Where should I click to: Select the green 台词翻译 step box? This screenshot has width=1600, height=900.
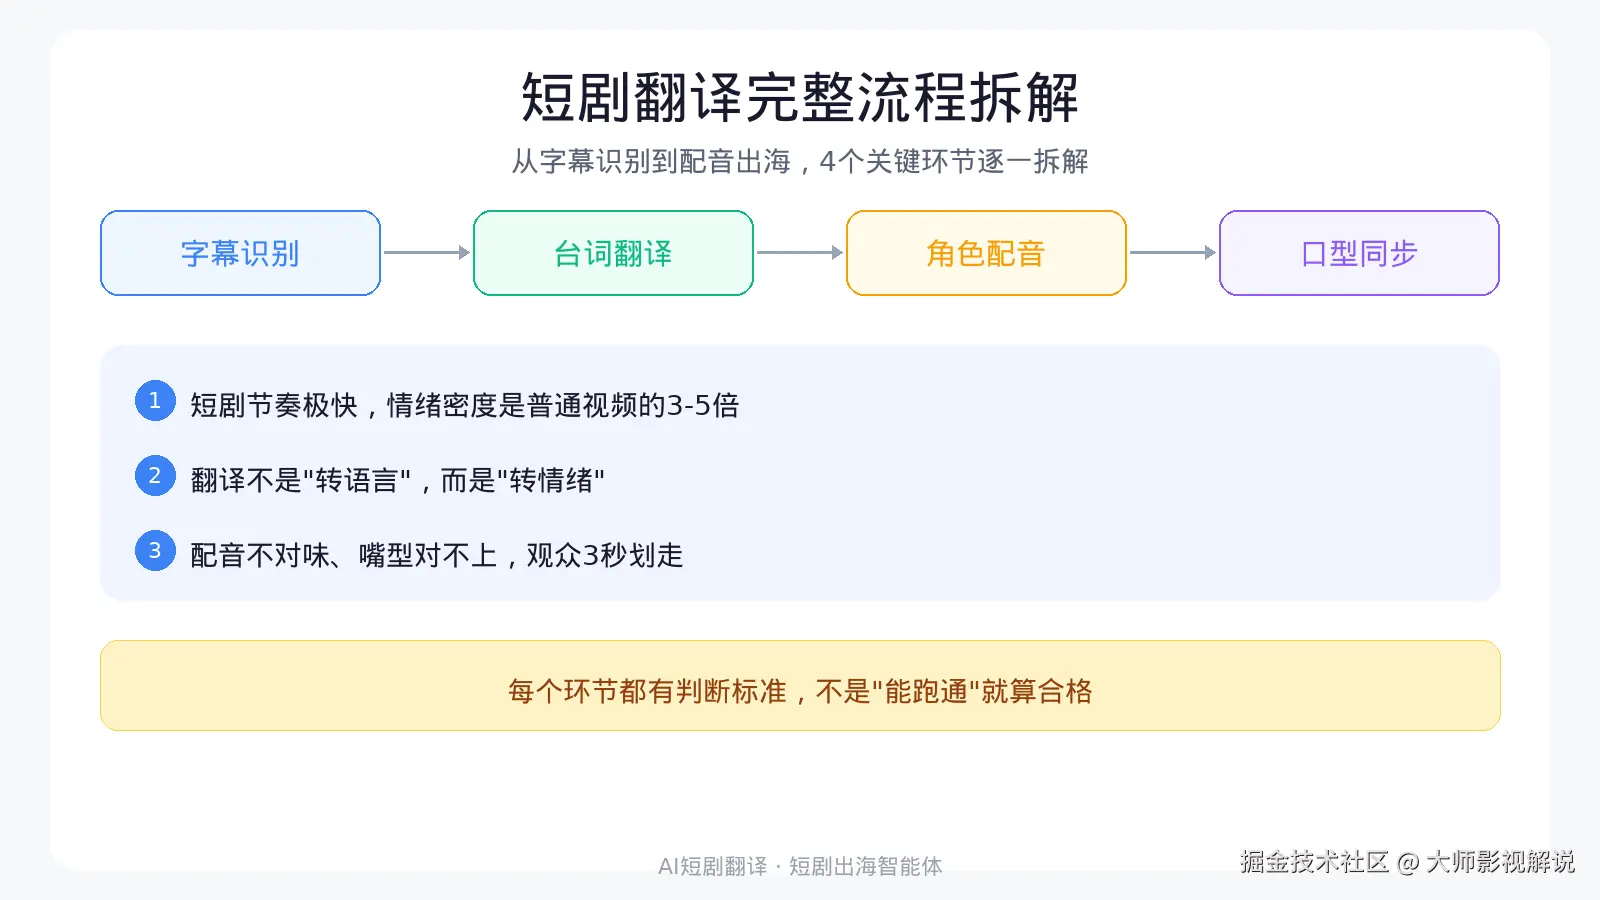pyautogui.click(x=613, y=253)
